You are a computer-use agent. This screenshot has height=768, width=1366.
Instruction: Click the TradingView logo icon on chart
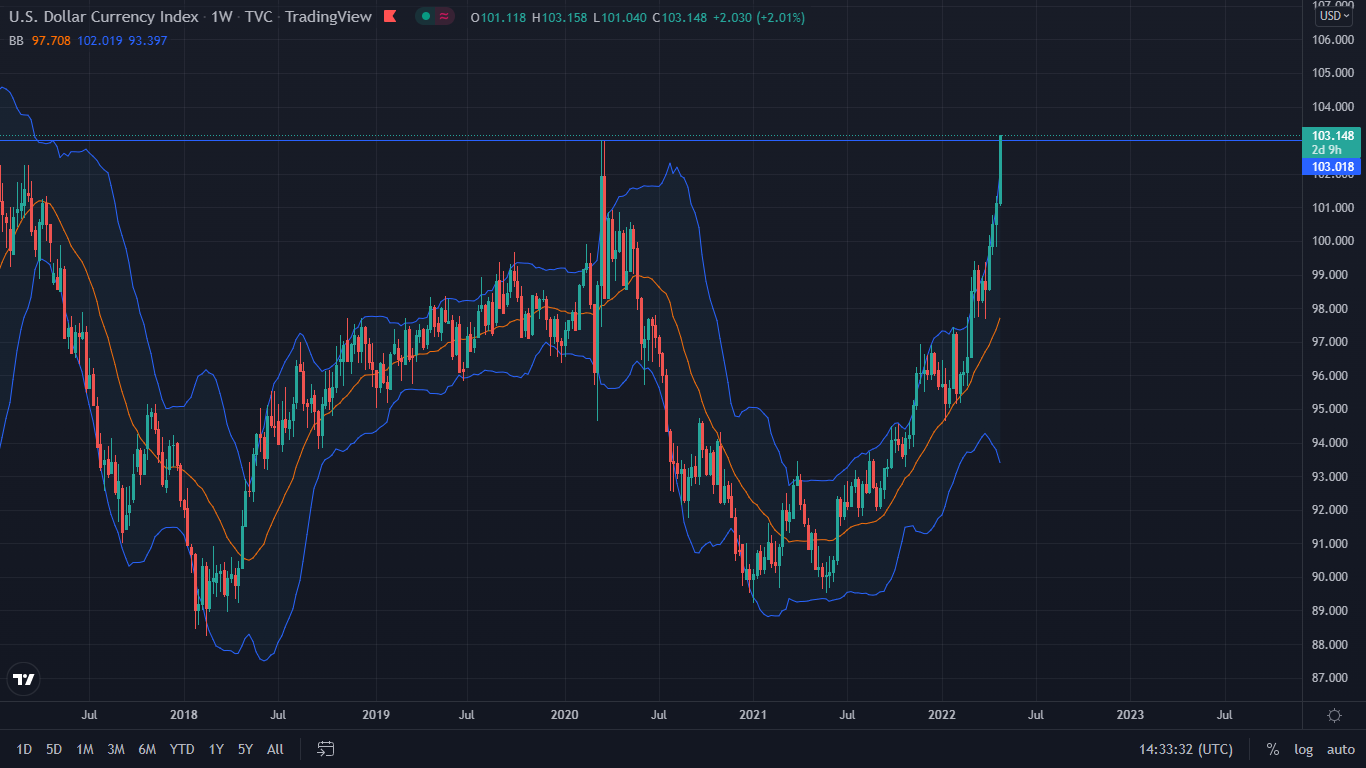[23, 679]
